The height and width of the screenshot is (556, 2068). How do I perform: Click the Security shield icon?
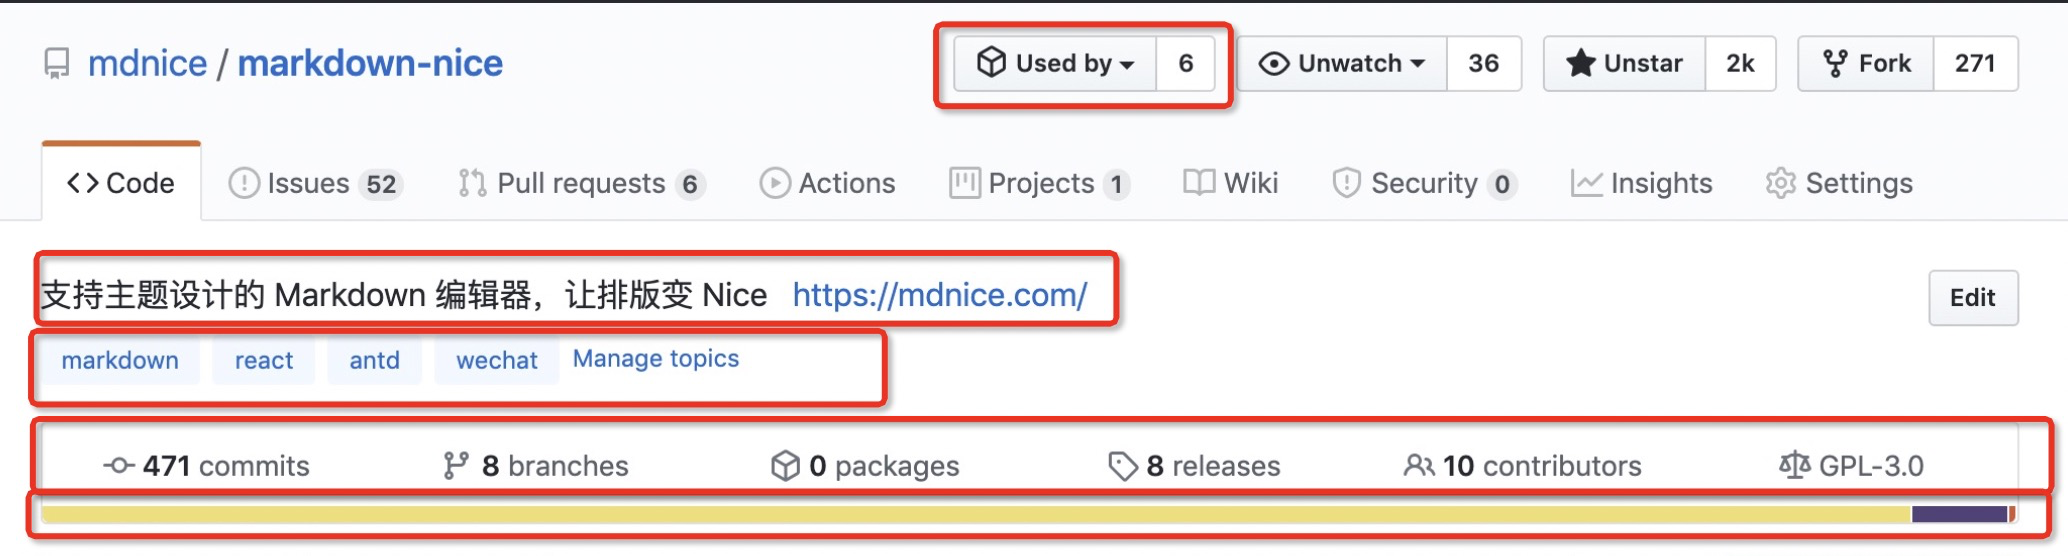pos(1347,183)
